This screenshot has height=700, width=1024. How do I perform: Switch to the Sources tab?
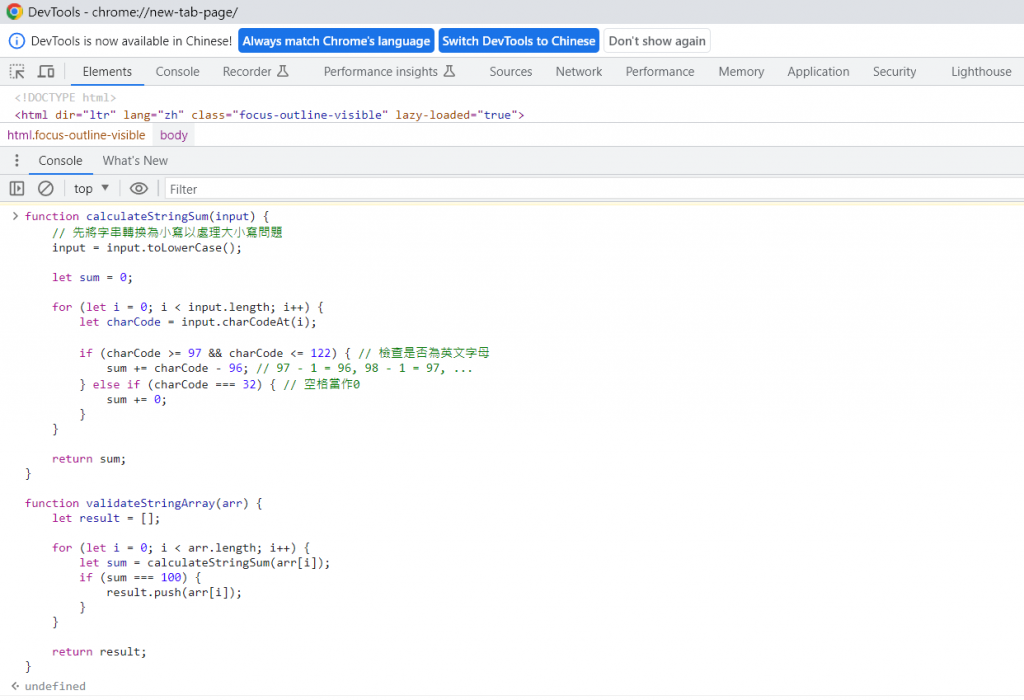[x=511, y=71]
